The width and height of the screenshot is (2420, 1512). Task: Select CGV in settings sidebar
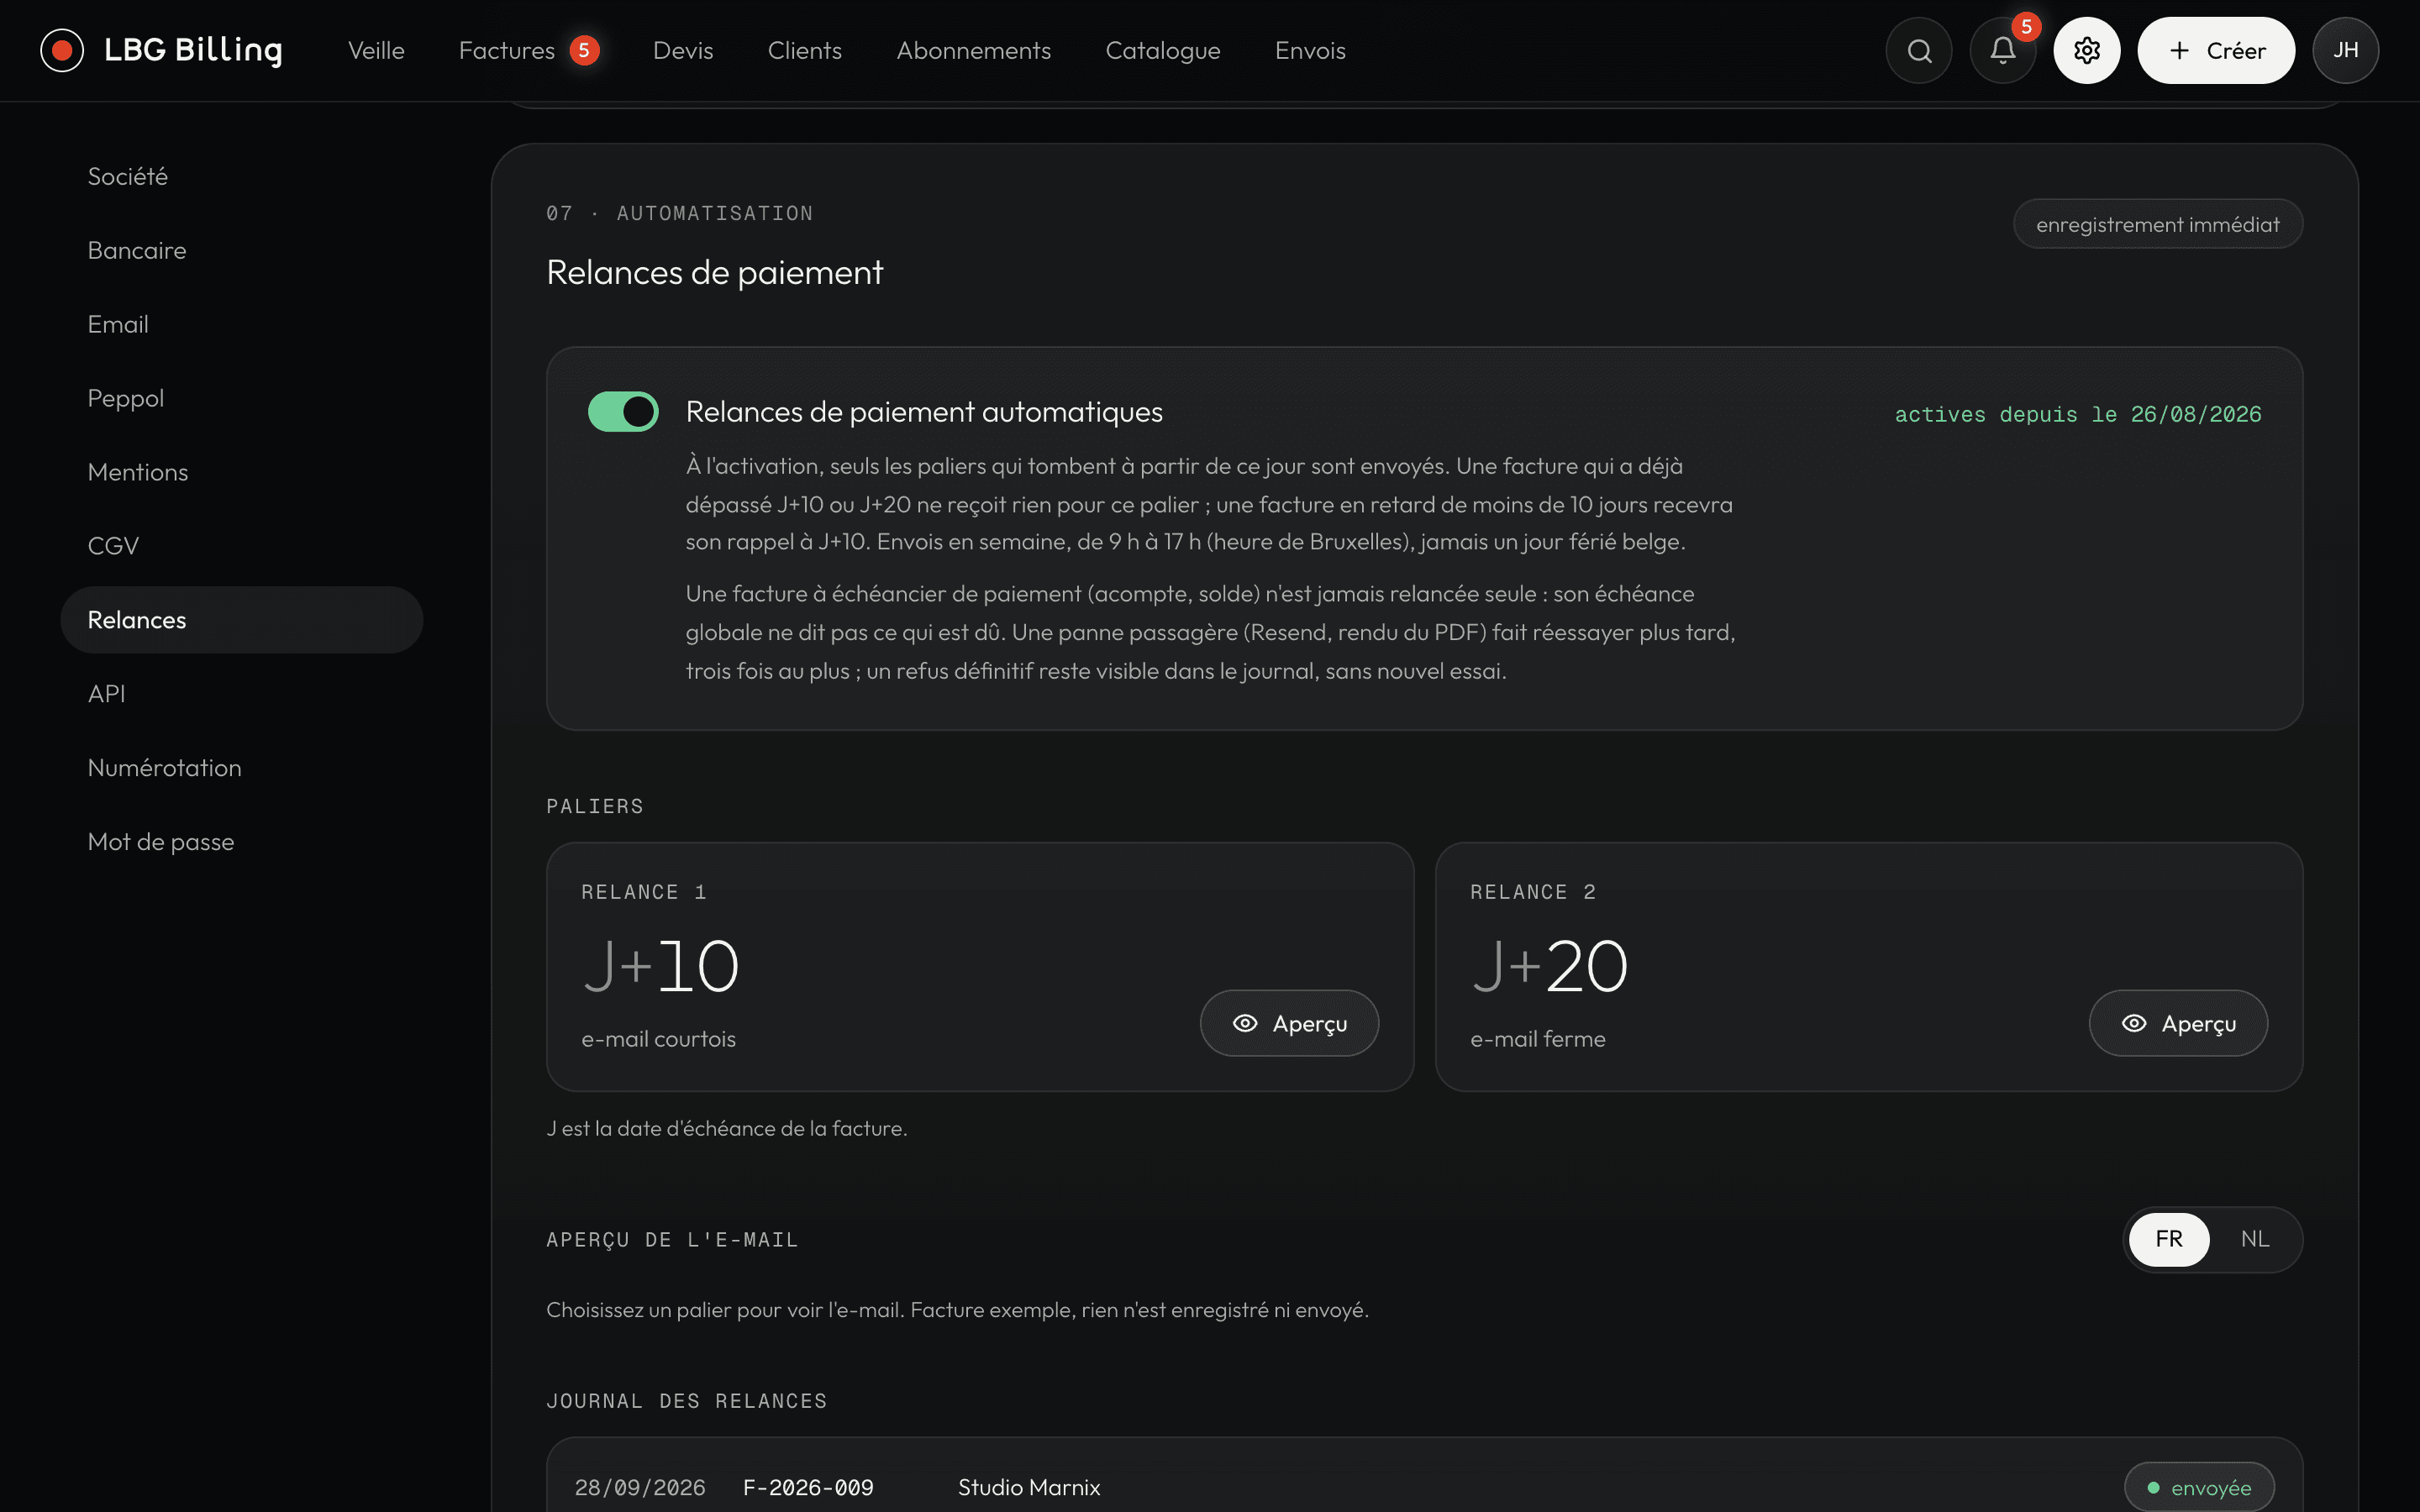pyautogui.click(x=241, y=546)
